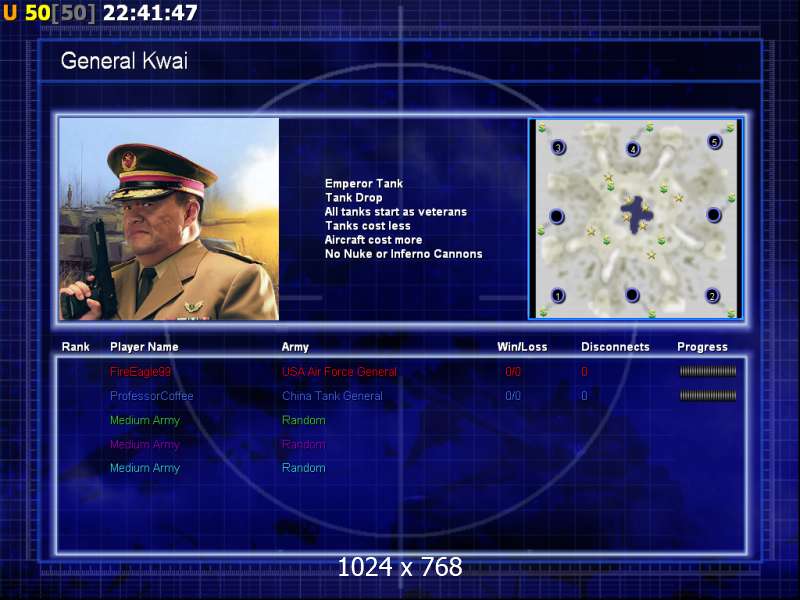Viewport: 800px width, 600px height.
Task: Select the Emperor Tank text line
Action: [364, 184]
